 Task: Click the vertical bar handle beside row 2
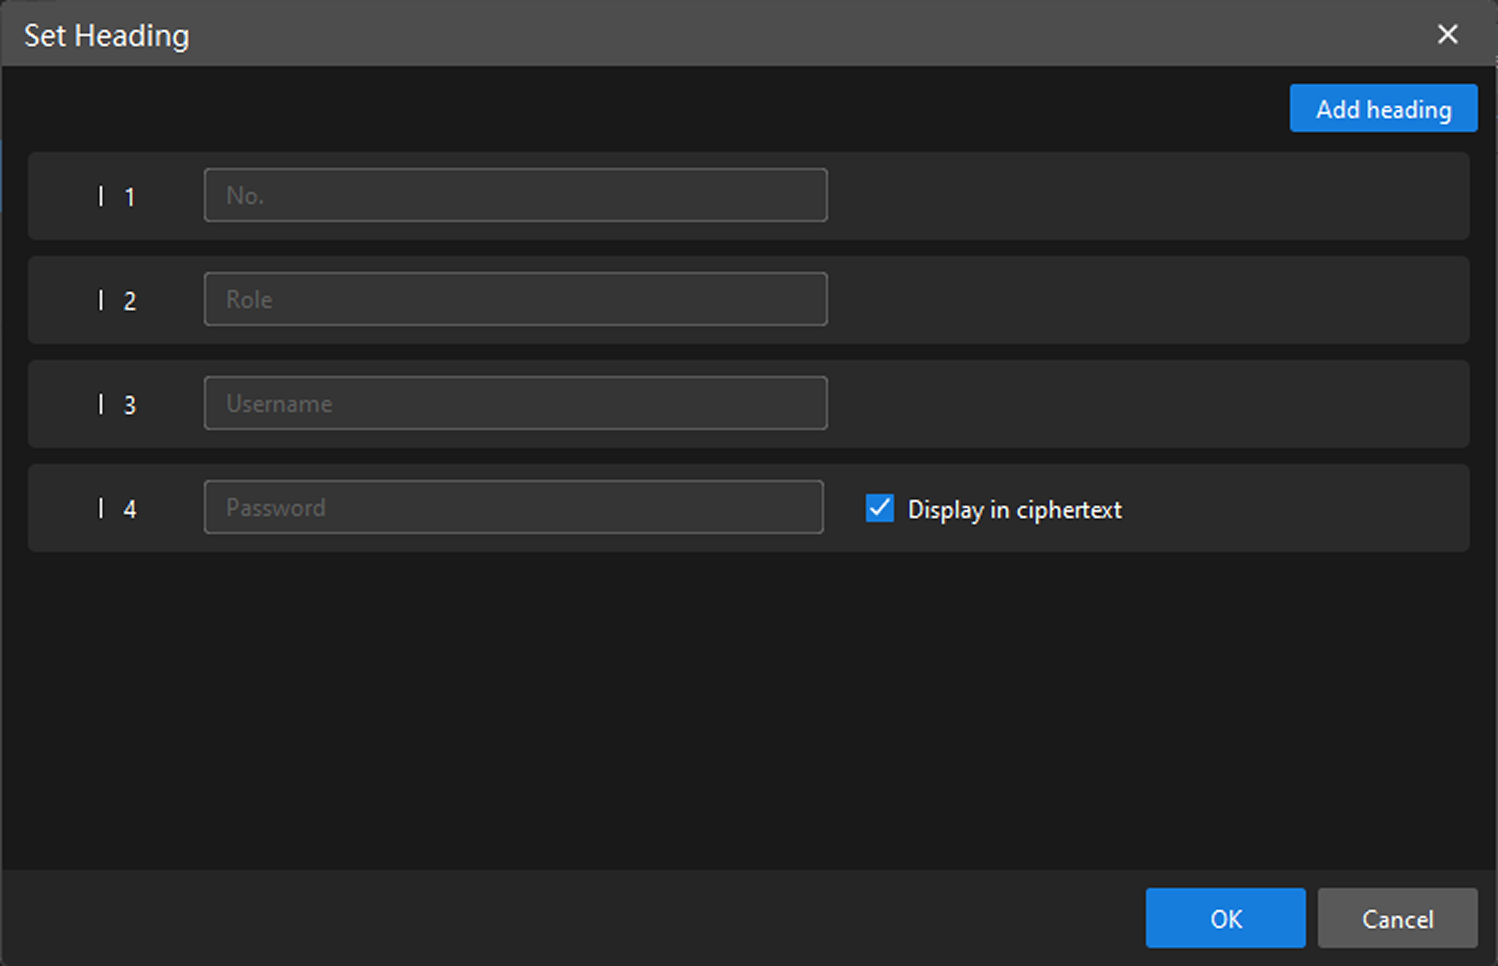[101, 300]
